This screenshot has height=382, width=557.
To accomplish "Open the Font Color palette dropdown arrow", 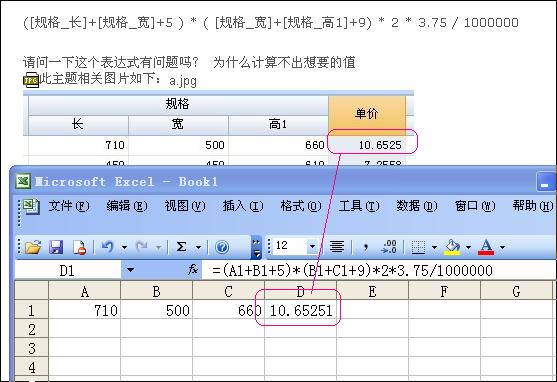I will 502,247.
